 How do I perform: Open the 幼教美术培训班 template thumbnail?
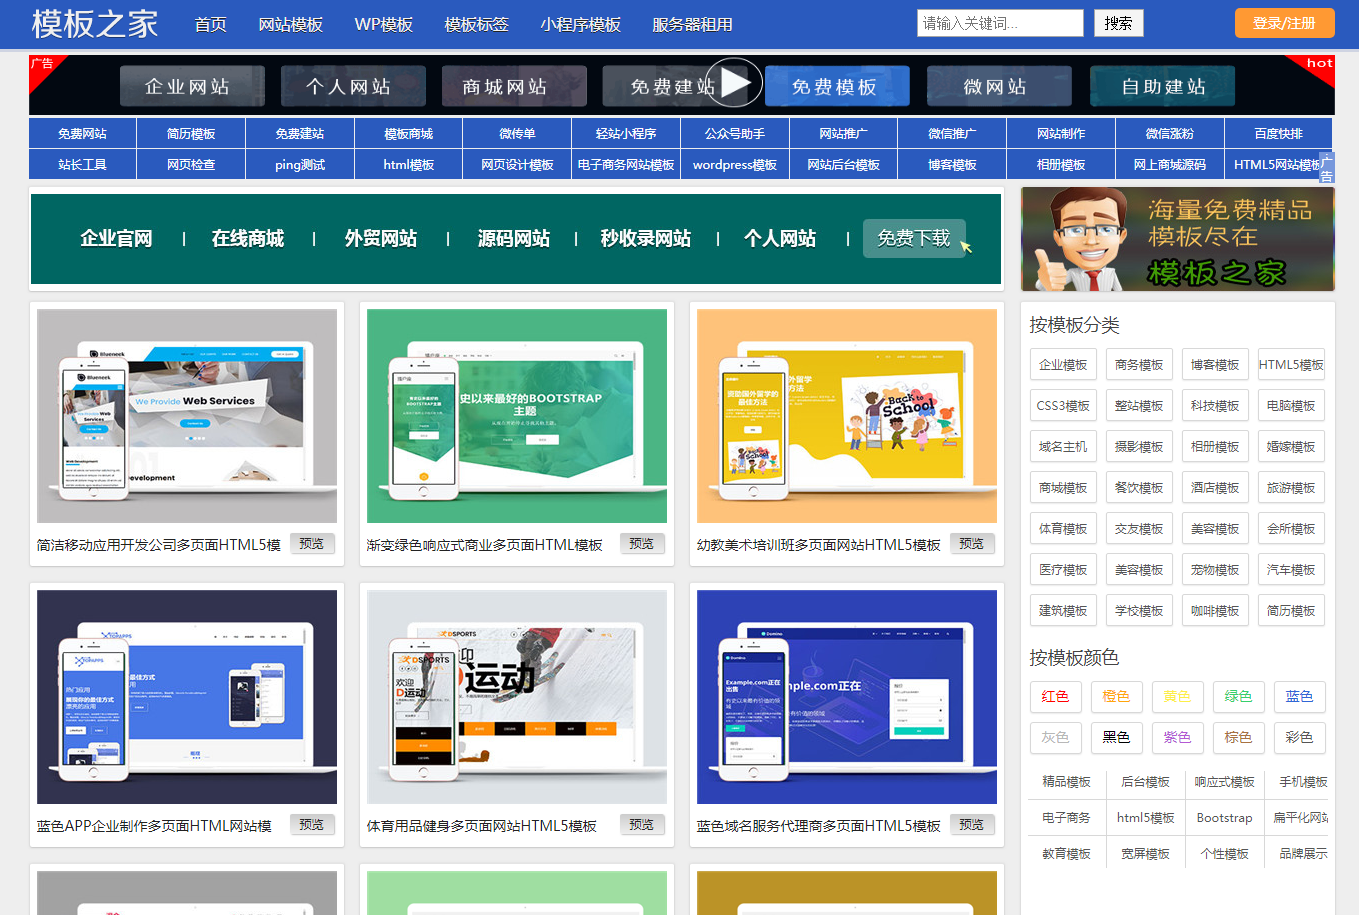pyautogui.click(x=847, y=416)
